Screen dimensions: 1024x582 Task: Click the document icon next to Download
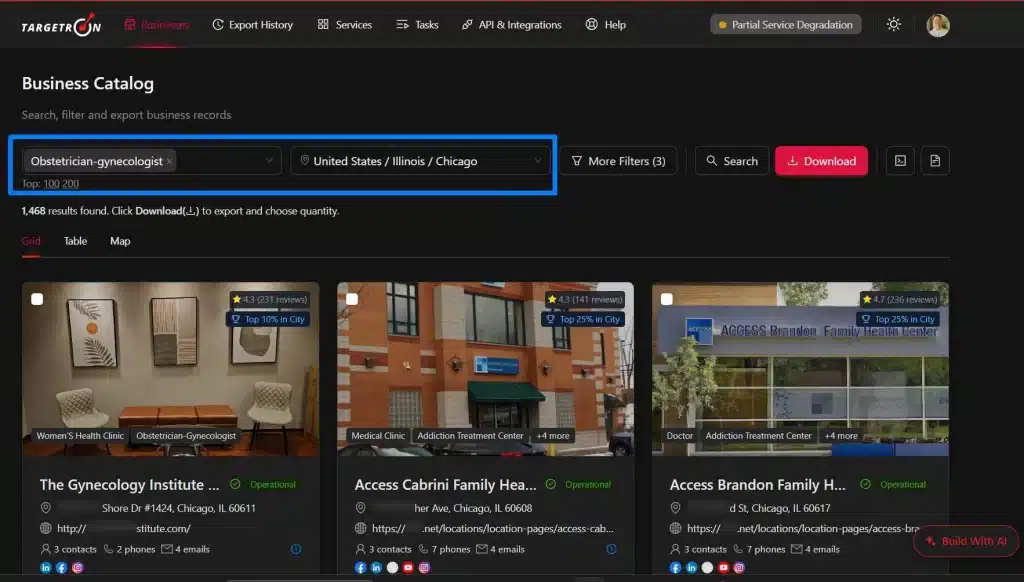(935, 161)
